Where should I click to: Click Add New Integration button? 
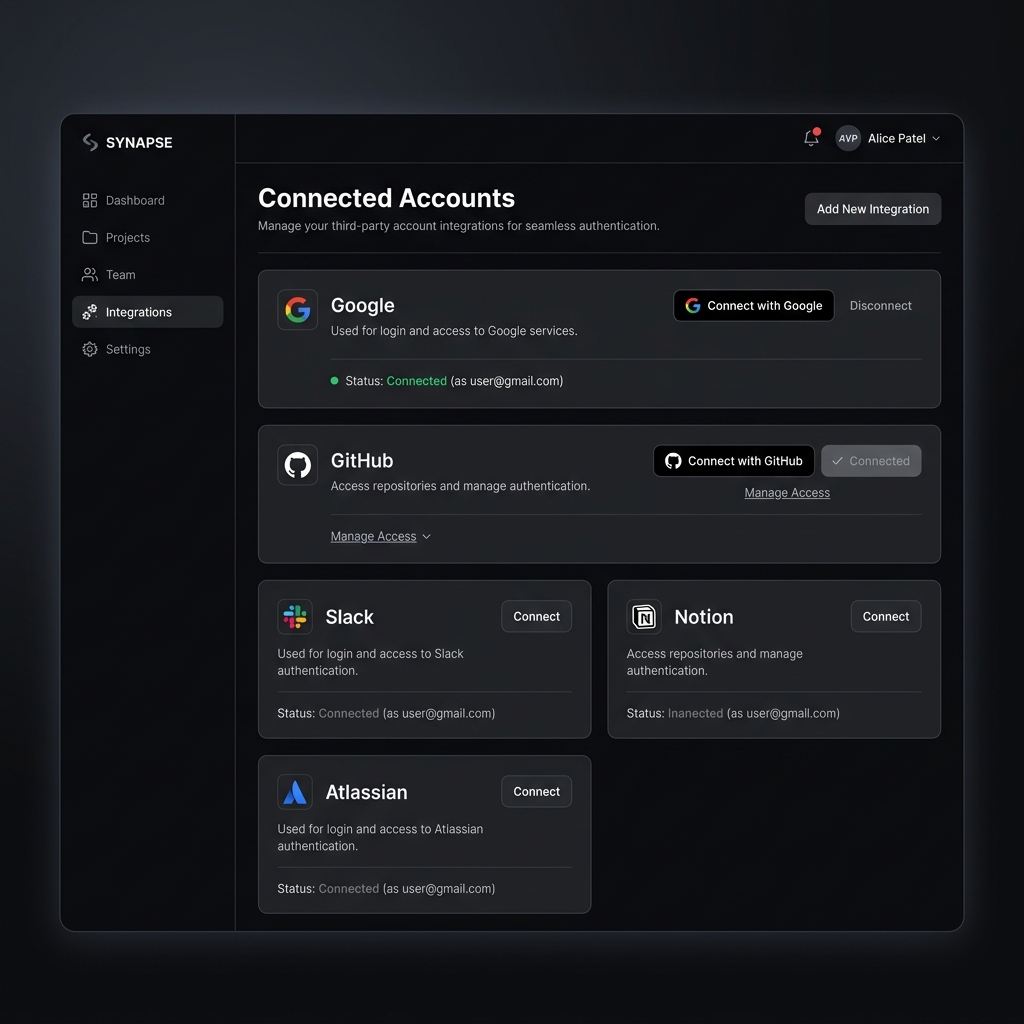pyautogui.click(x=872, y=209)
